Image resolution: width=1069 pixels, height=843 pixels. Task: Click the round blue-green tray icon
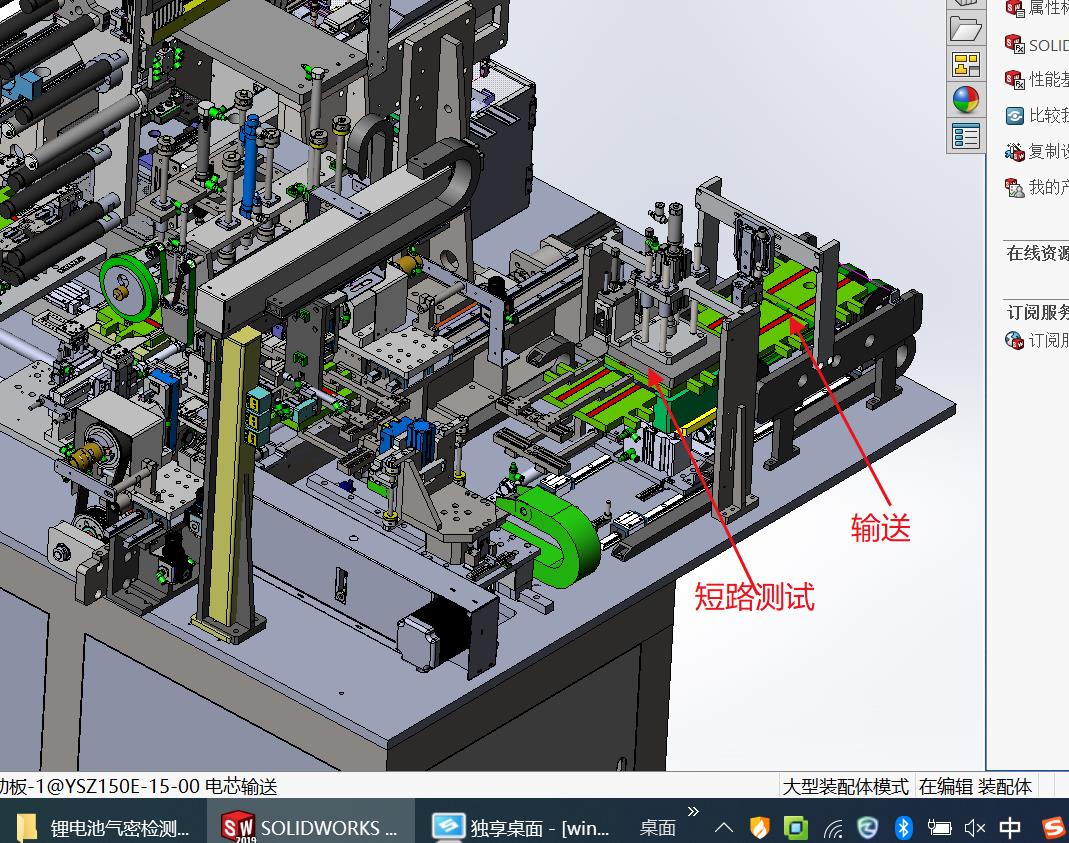point(868,828)
